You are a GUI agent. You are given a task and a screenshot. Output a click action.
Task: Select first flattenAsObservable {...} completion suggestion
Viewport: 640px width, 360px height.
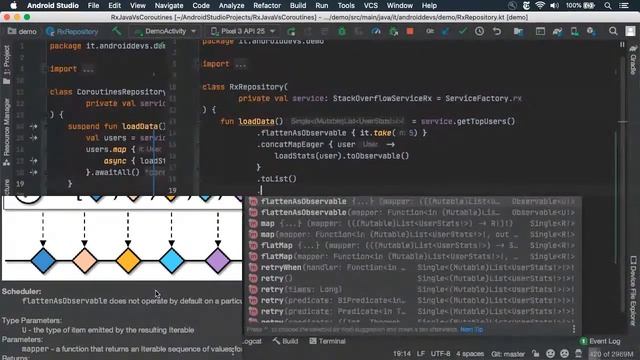[412, 201]
